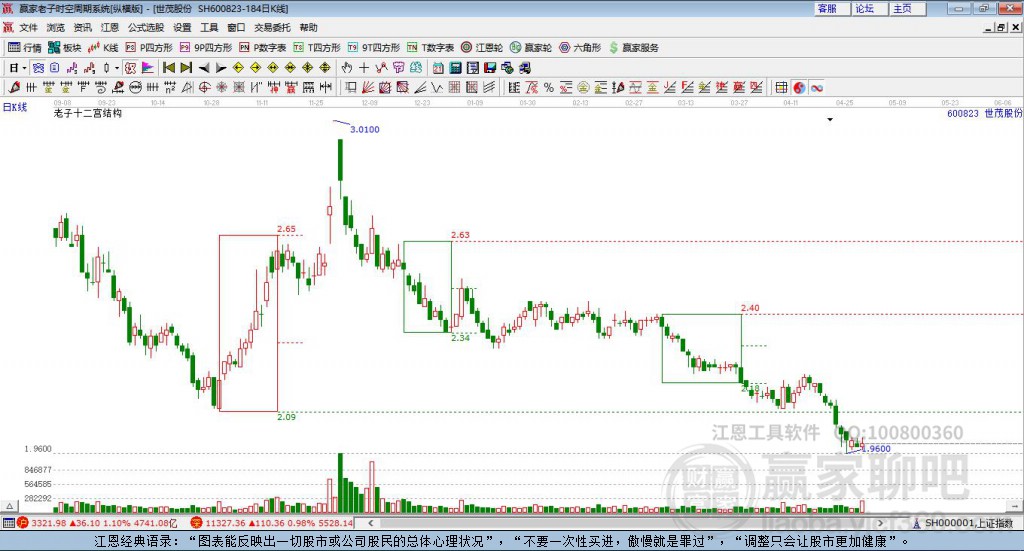
Task: Click horizontal scrollbar left arrow
Action: click(370, 523)
